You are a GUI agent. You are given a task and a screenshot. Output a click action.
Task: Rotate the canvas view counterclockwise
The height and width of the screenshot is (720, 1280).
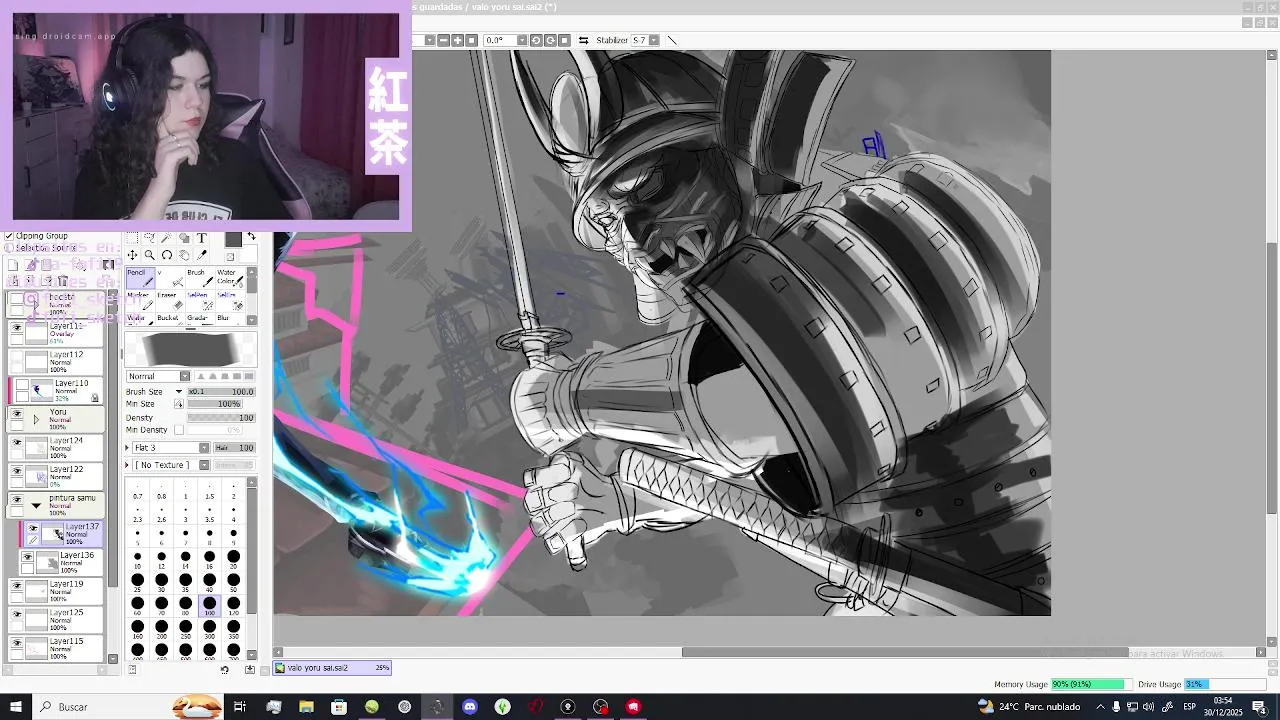(536, 40)
